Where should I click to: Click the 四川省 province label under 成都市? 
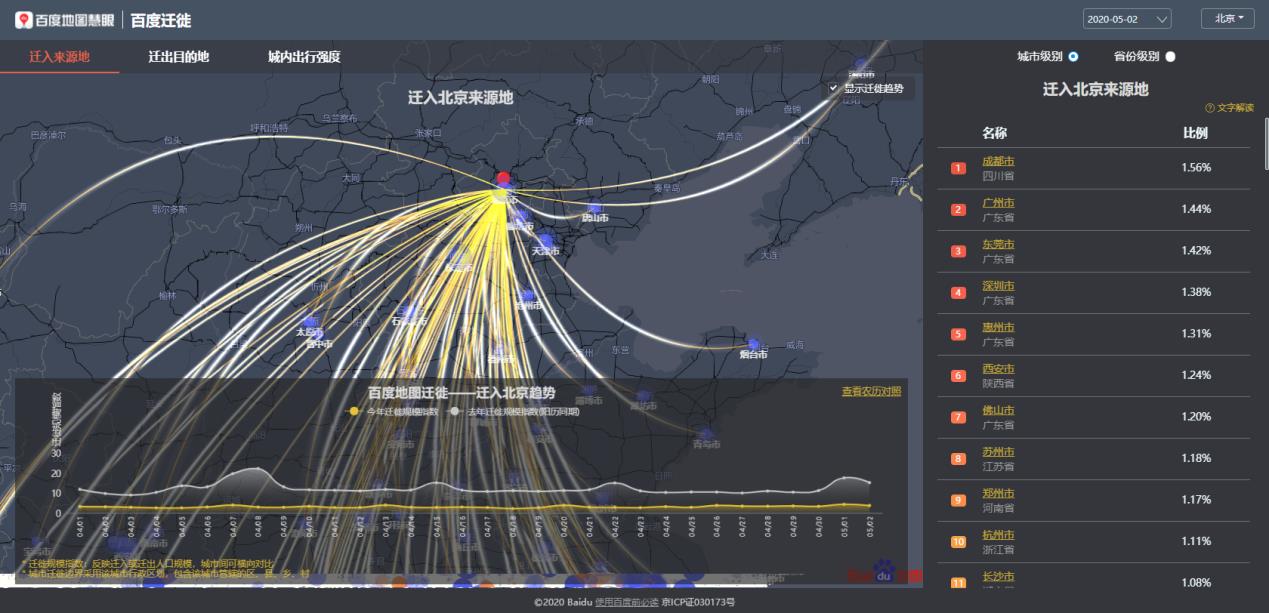tap(998, 175)
